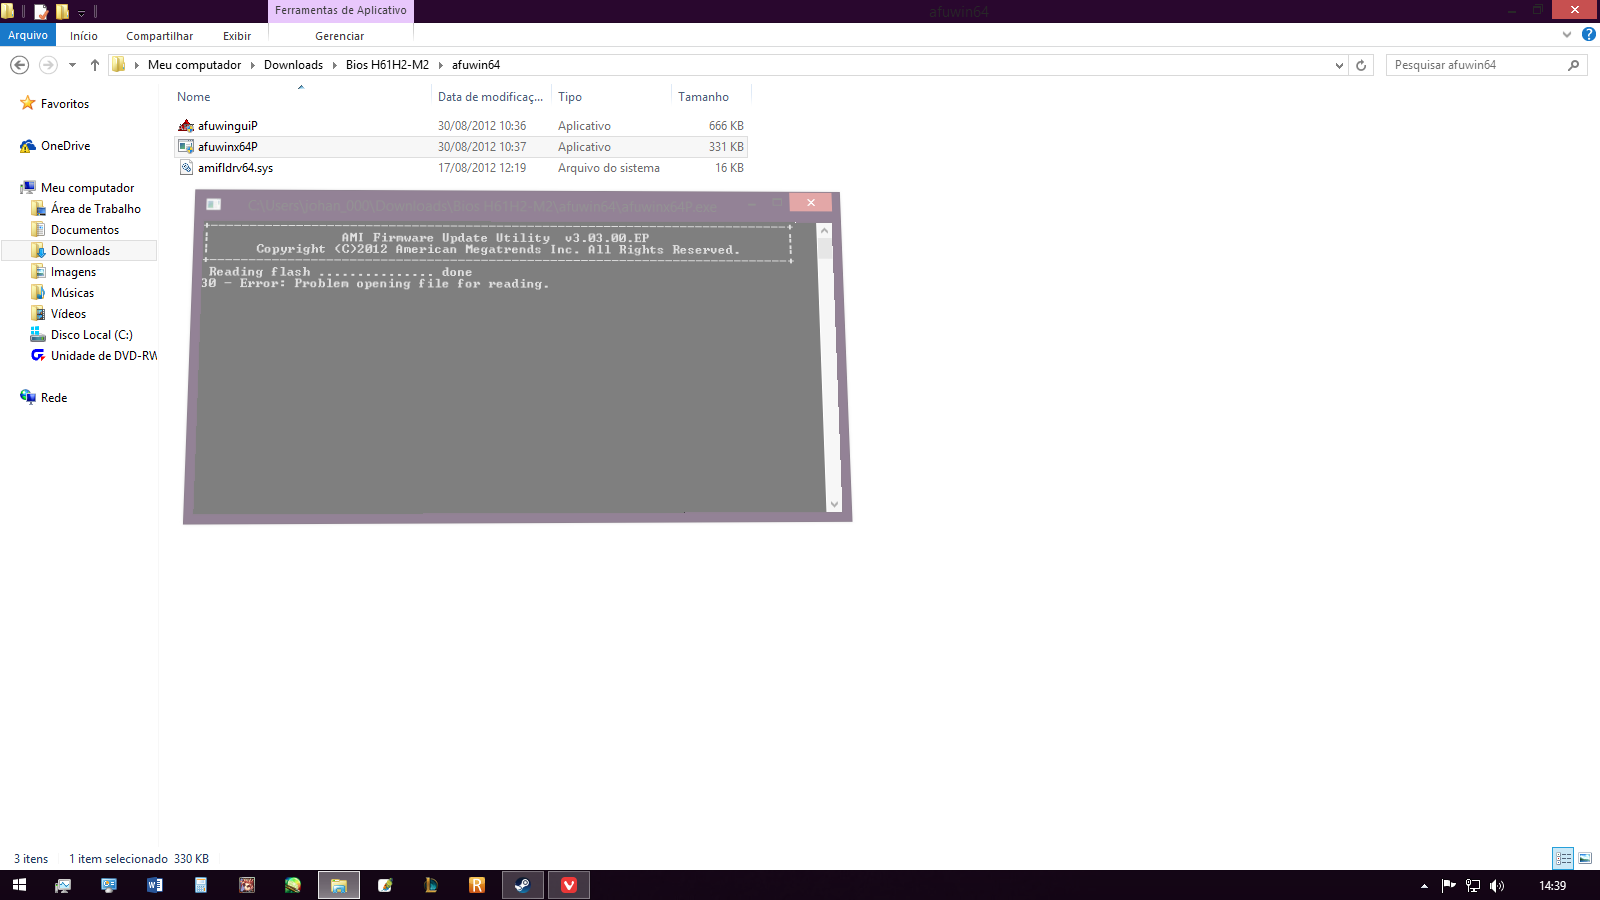The height and width of the screenshot is (900, 1600).
Task: Expand chevron after Meu computador in address bar
Action: [253, 65]
